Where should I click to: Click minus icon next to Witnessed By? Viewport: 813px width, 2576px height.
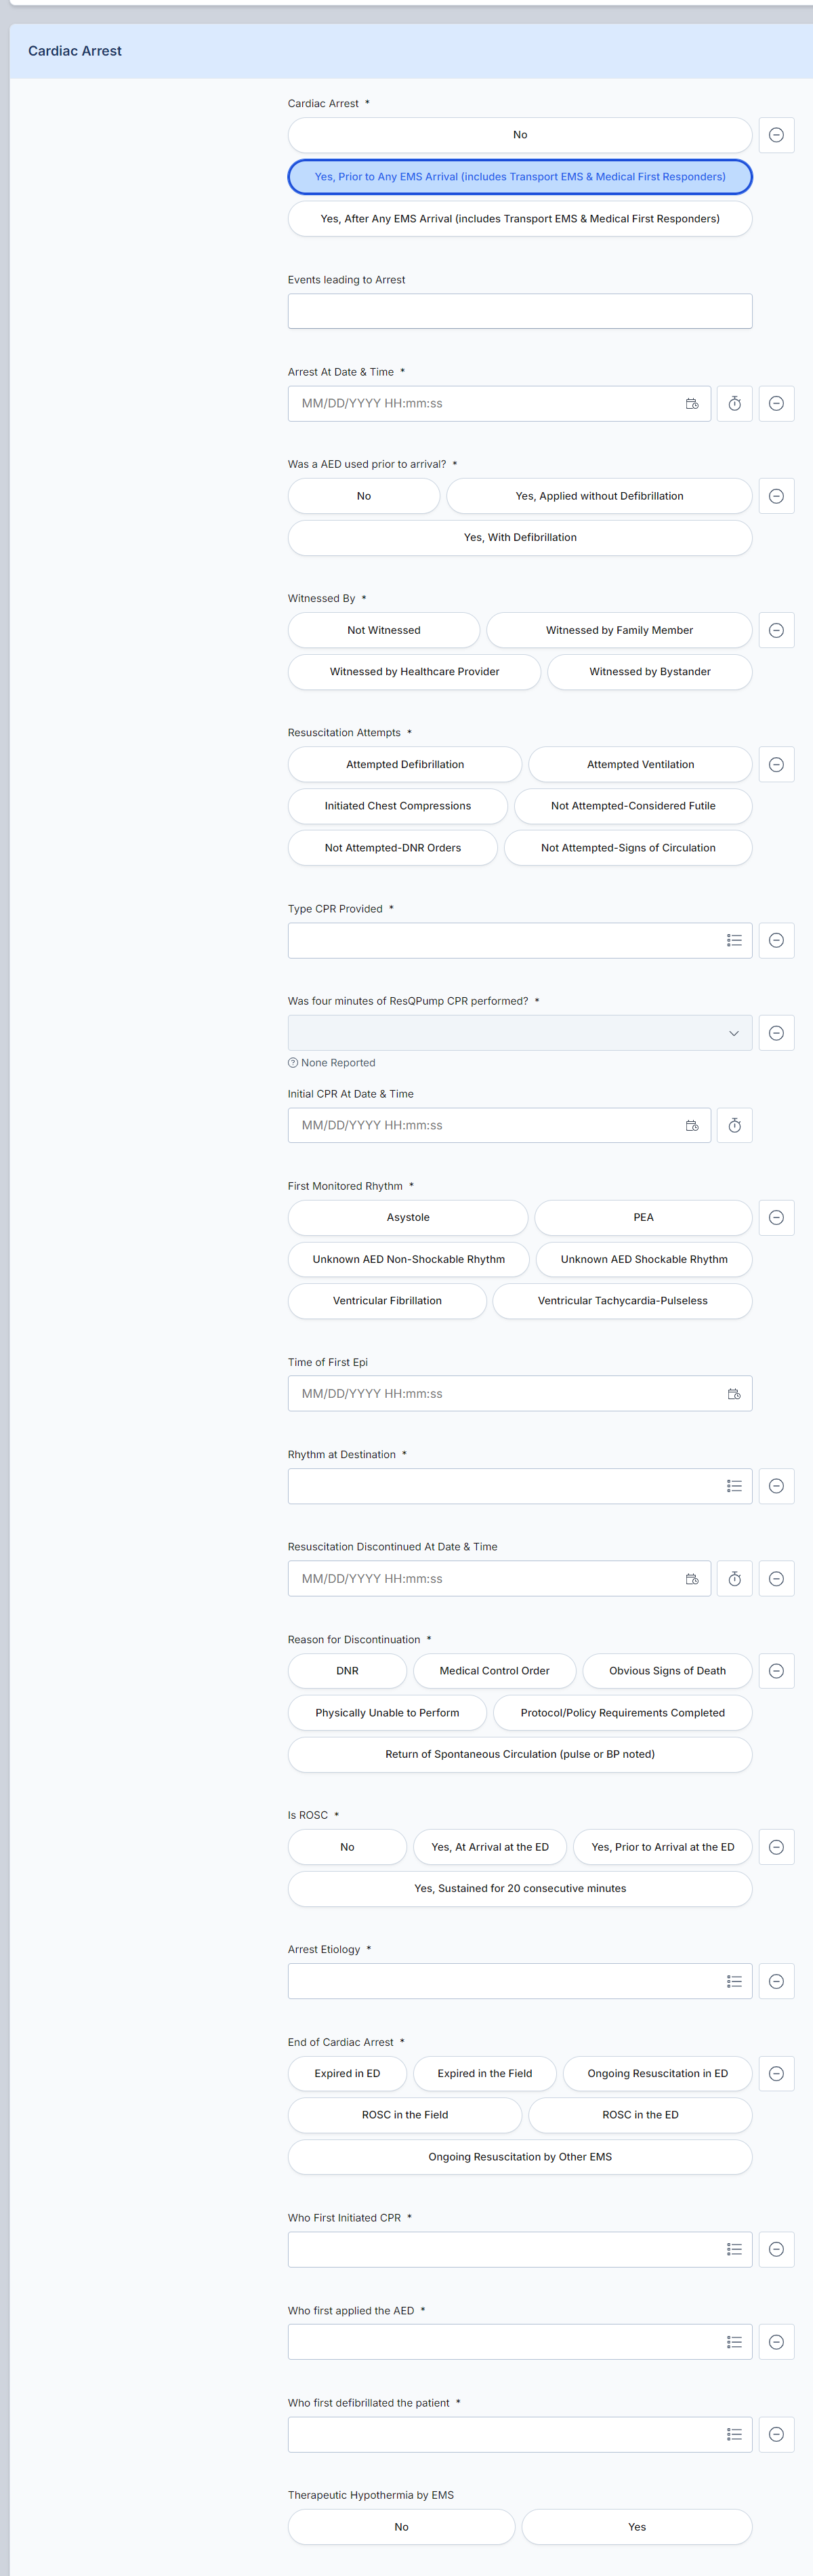tap(776, 630)
